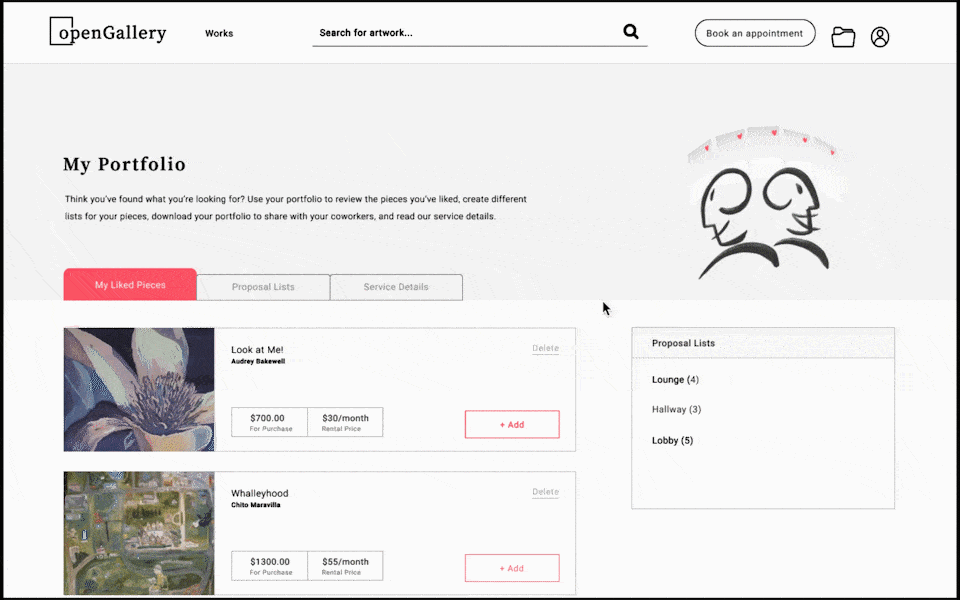Open the Whalleyhood artwork thumbnail
This screenshot has width=960, height=600.
coord(139,533)
